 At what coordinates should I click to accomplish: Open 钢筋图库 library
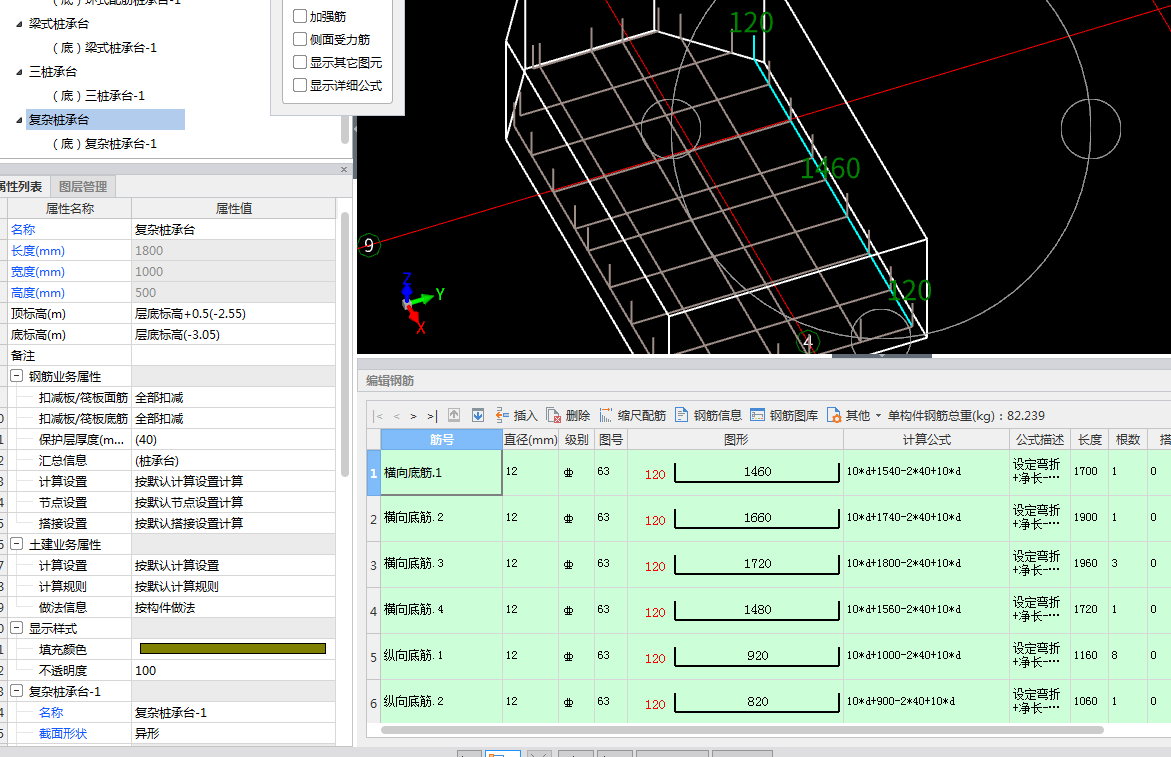pyautogui.click(x=784, y=415)
